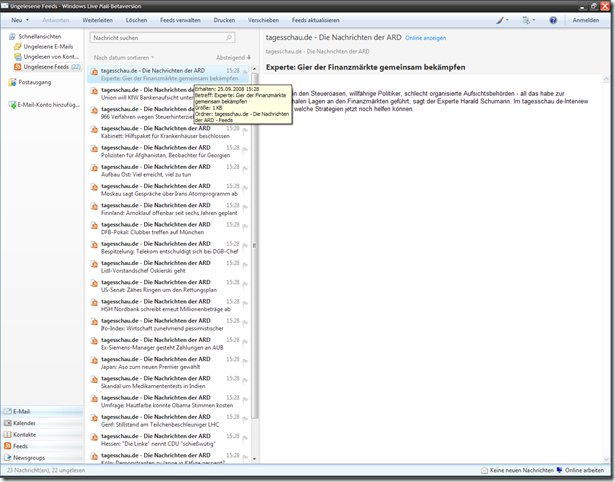Toggle flag on Finnland: Amoklauf message
Image resolution: width=615 pixels, height=482 pixels.
click(x=246, y=207)
